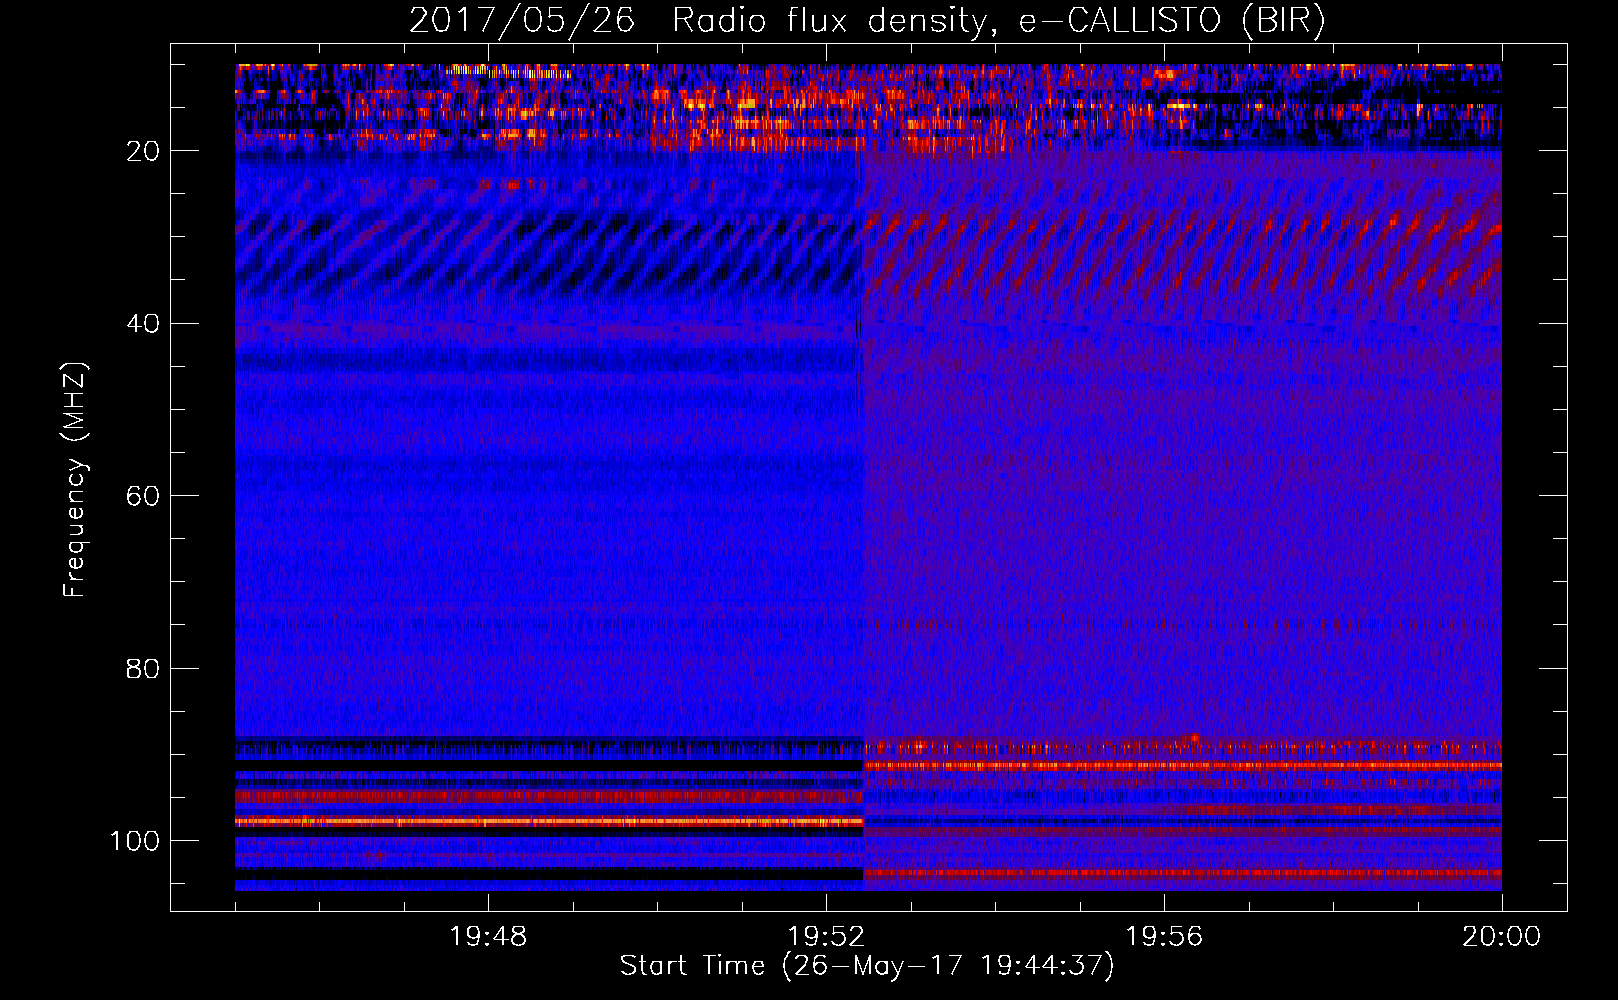Screen dimensions: 1618x1000
Task: Click the 100 MHz frequency tick label
Action: tap(135, 841)
